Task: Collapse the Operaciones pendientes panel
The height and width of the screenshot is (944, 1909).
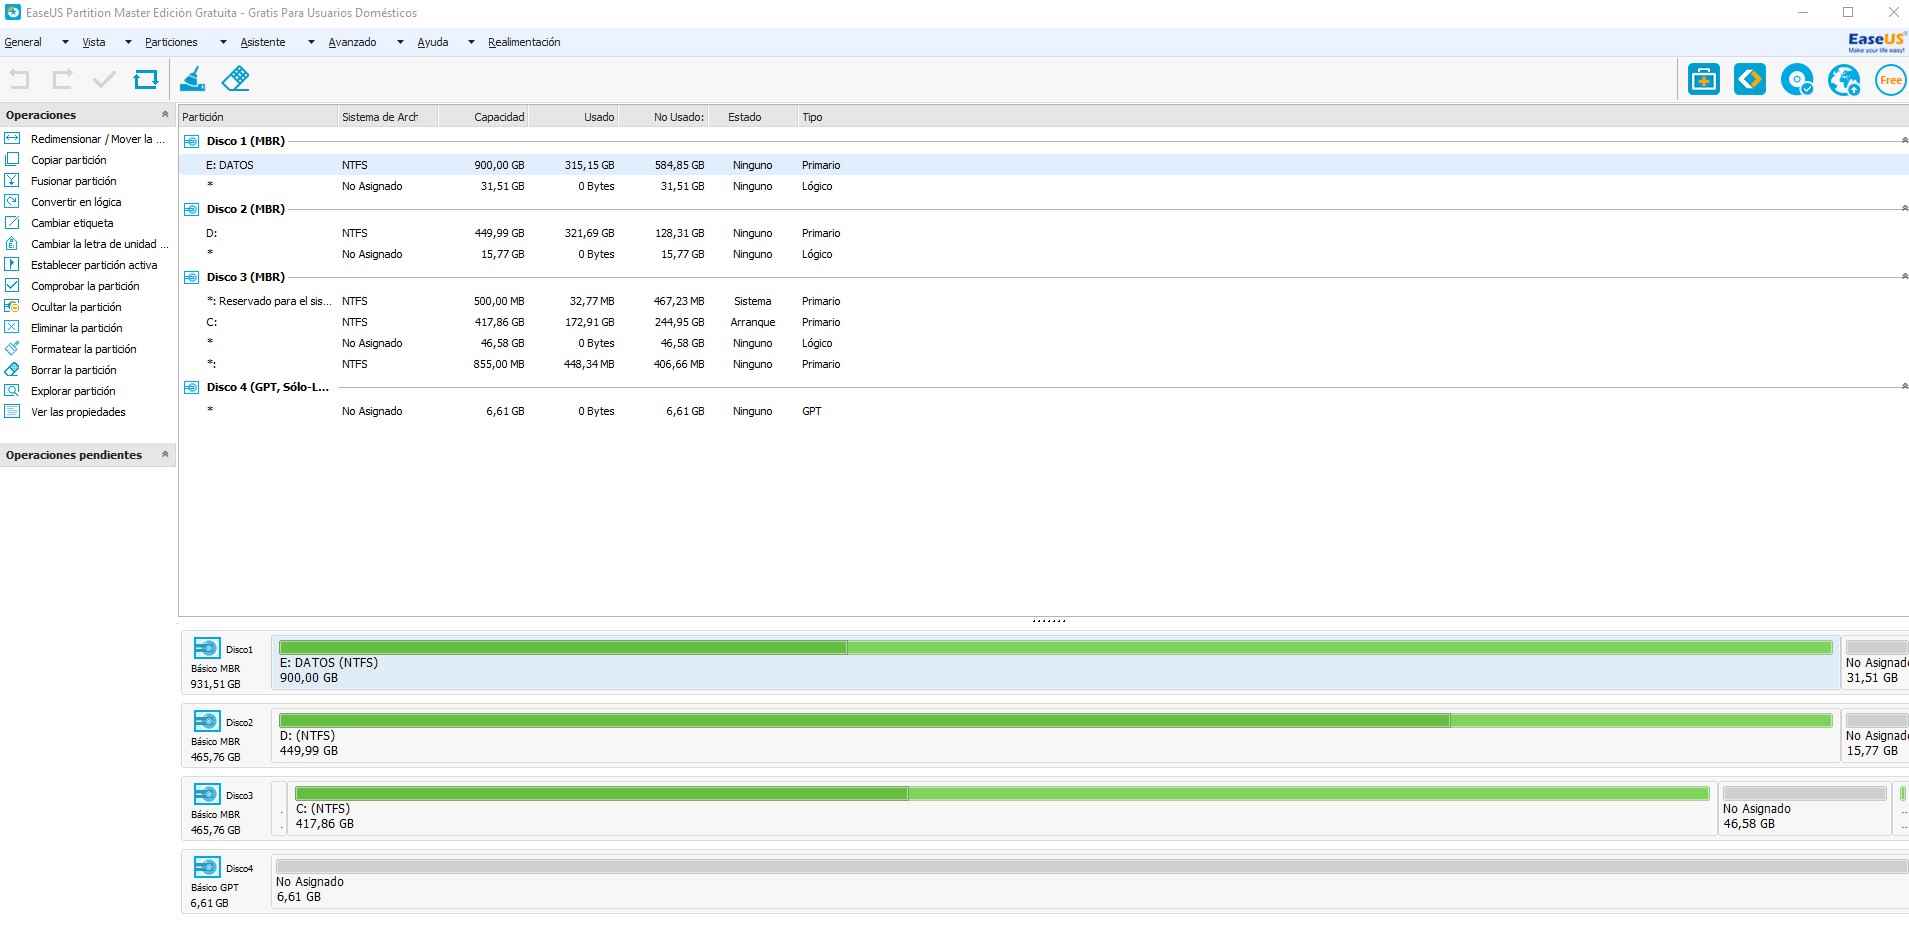Action: 165,455
